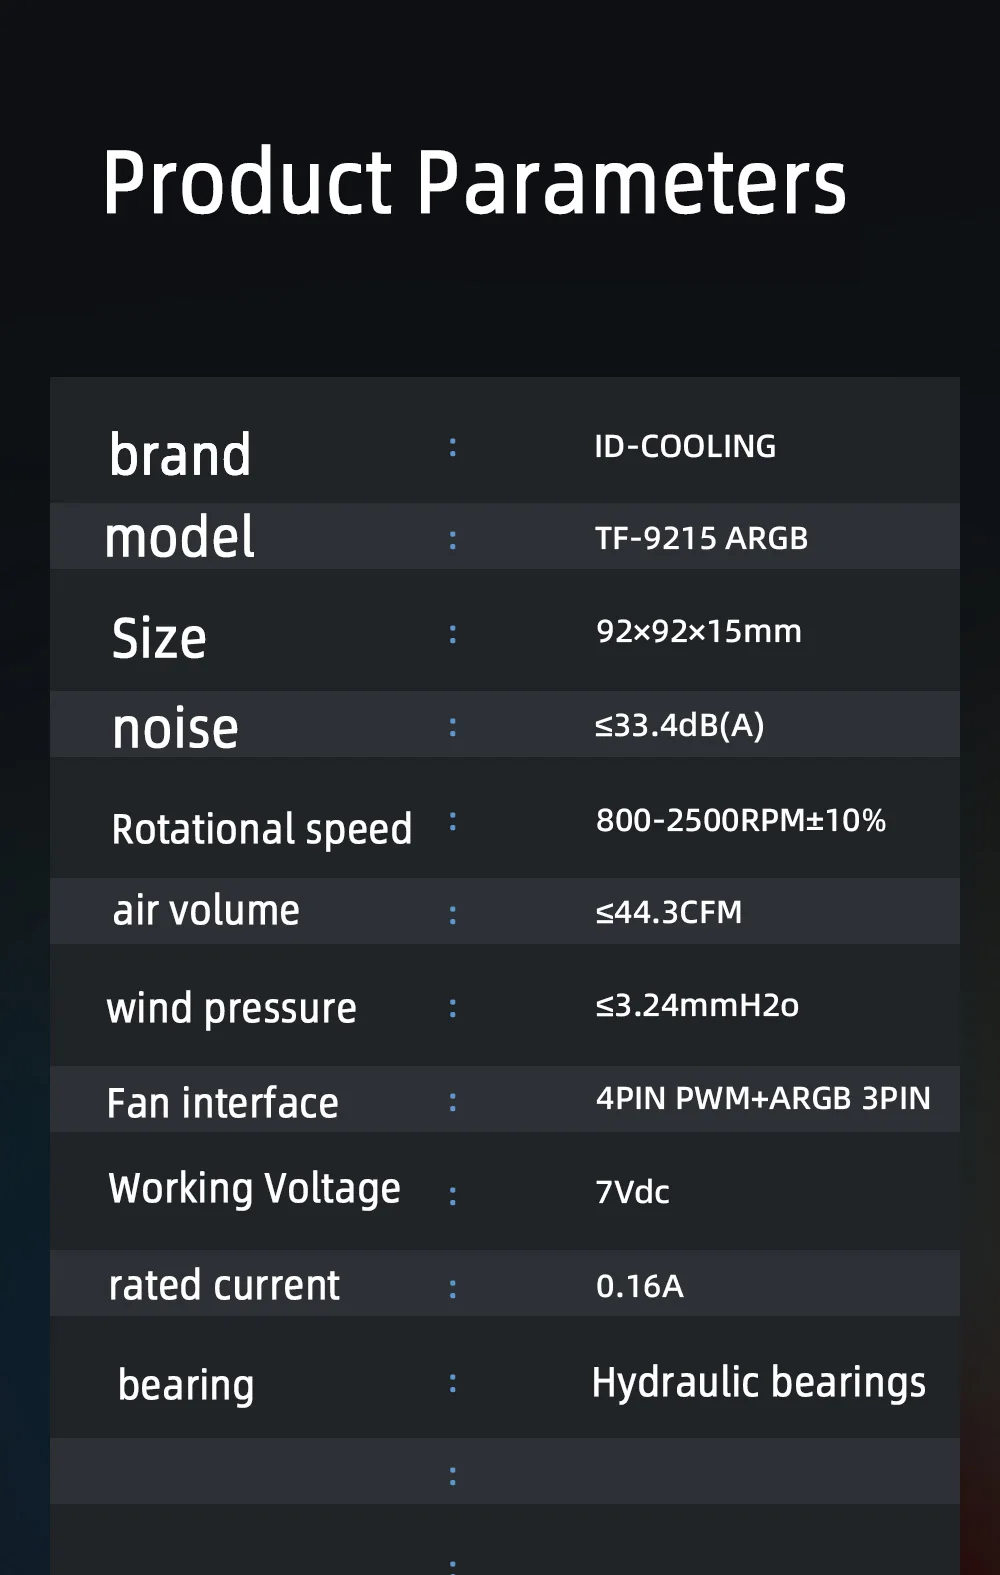Click the ≤44.3CFM value
Image resolution: width=1000 pixels, height=1575 pixels.
669,912
